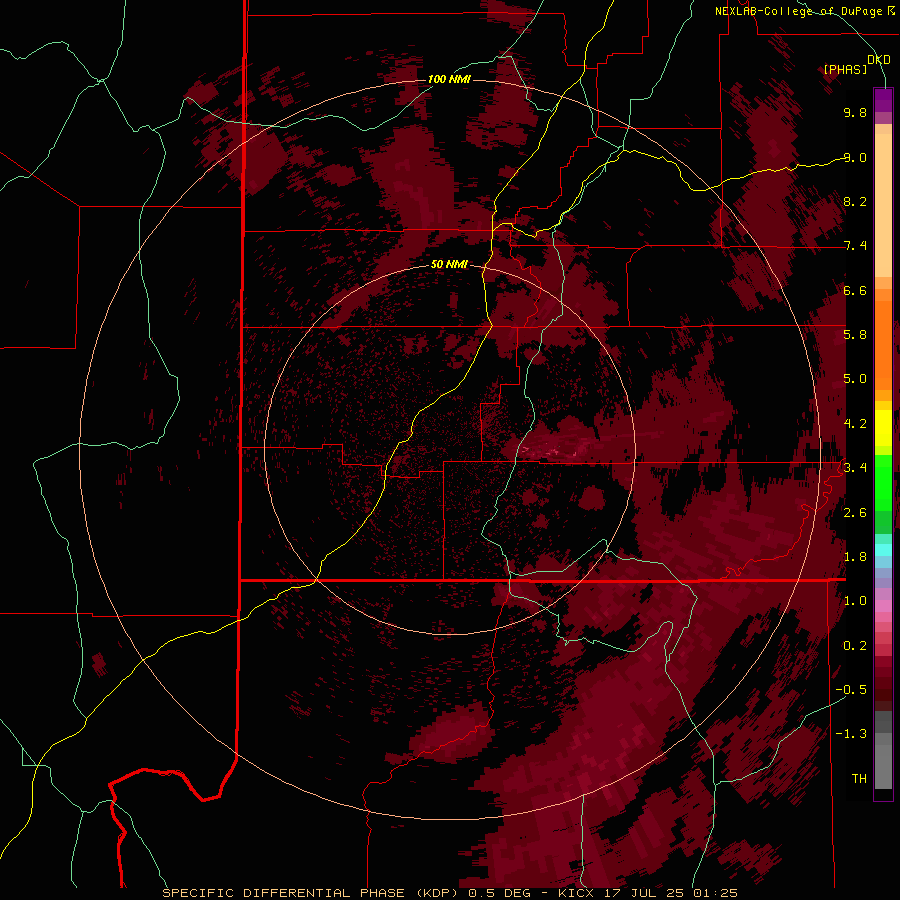Viewport: 900px width, 900px height.
Task: Click the [PHAS] units label
Action: [x=845, y=69]
